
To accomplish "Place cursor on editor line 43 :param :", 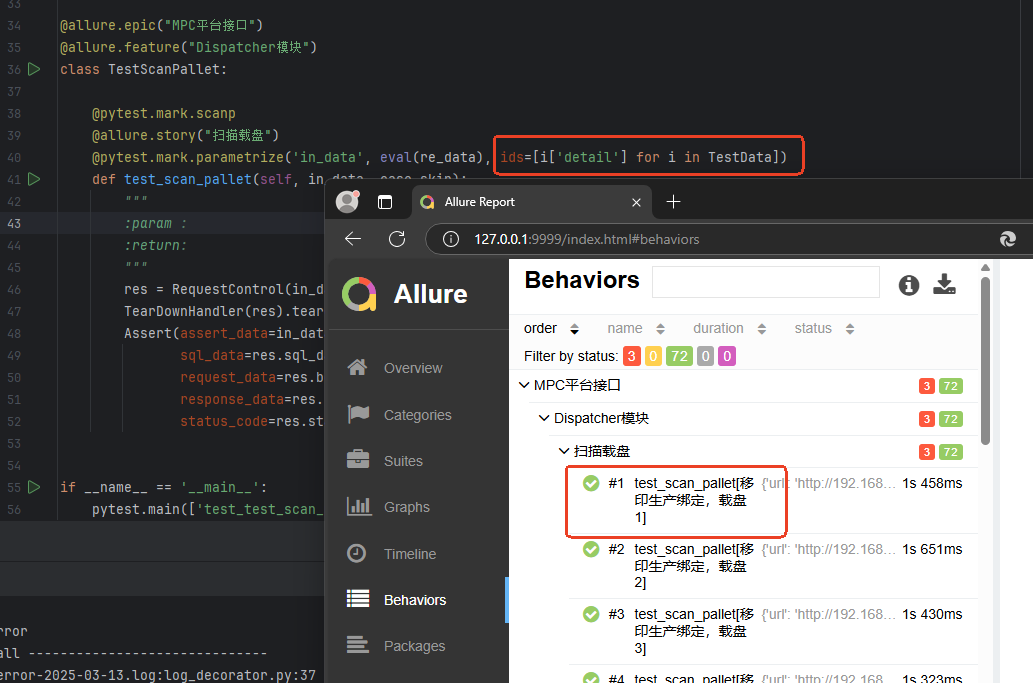I will [x=155, y=223].
